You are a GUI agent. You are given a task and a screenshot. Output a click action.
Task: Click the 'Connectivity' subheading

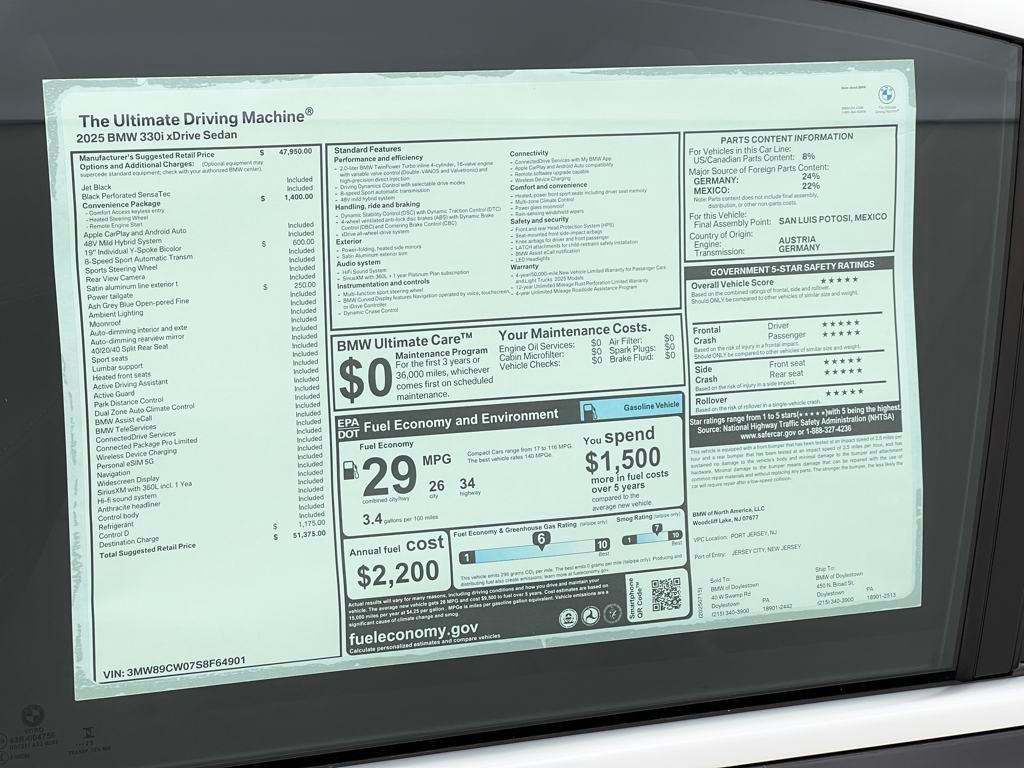[x=529, y=153]
